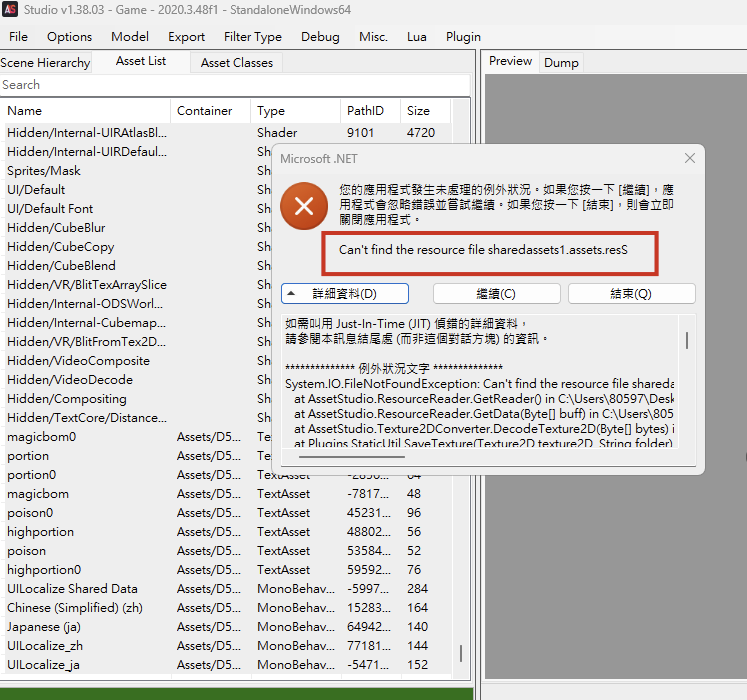Open the Debug menu
Image resolution: width=747 pixels, height=700 pixels.
320,37
